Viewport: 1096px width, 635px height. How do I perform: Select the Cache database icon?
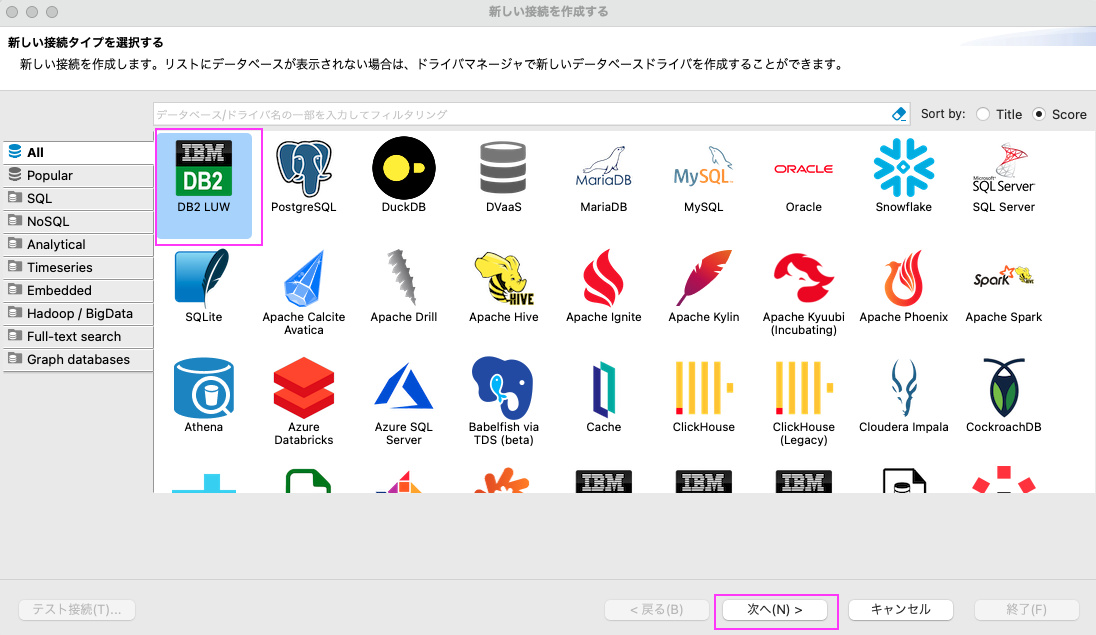click(603, 388)
